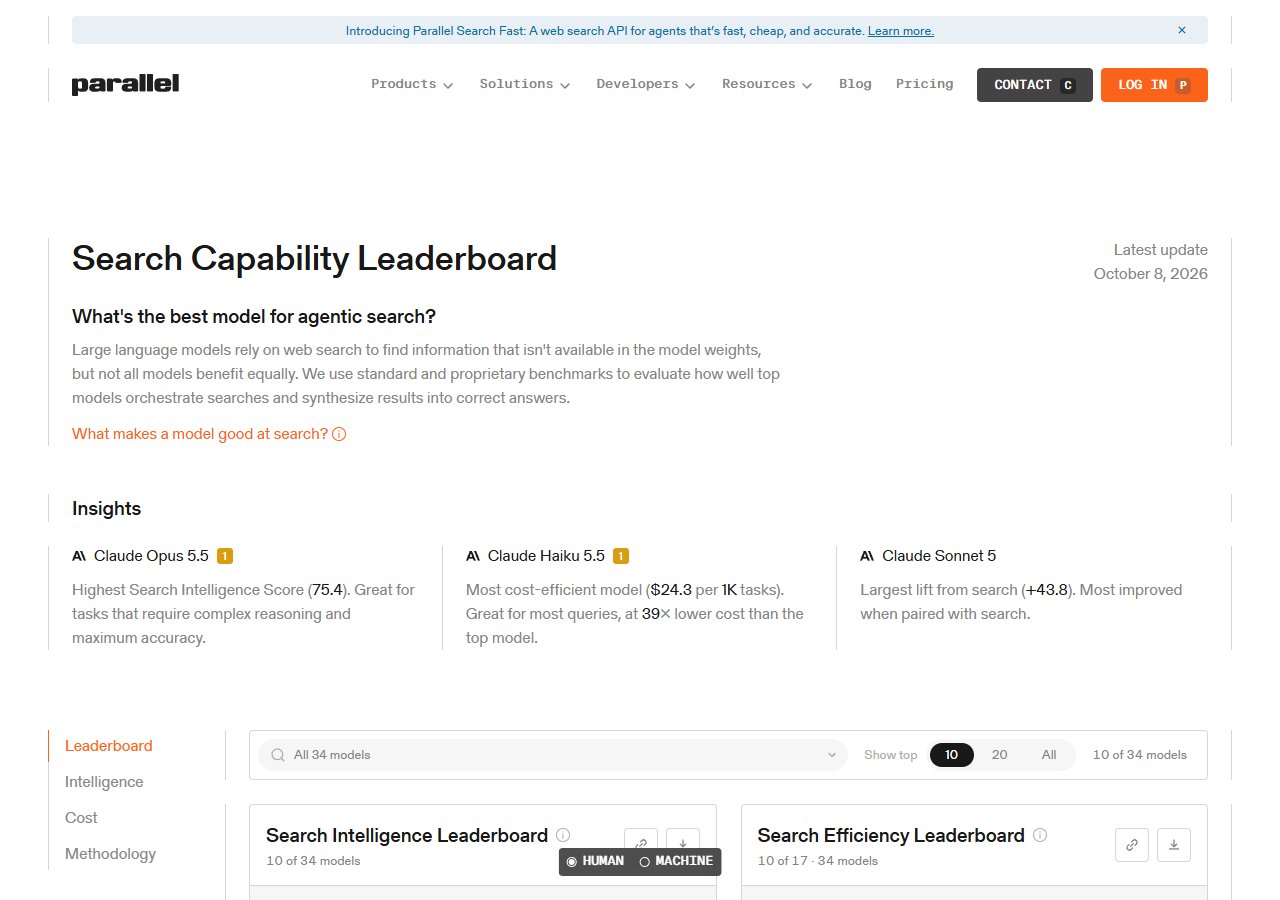Expand the Solutions menu
1280x900 pixels.
pyautogui.click(x=525, y=85)
